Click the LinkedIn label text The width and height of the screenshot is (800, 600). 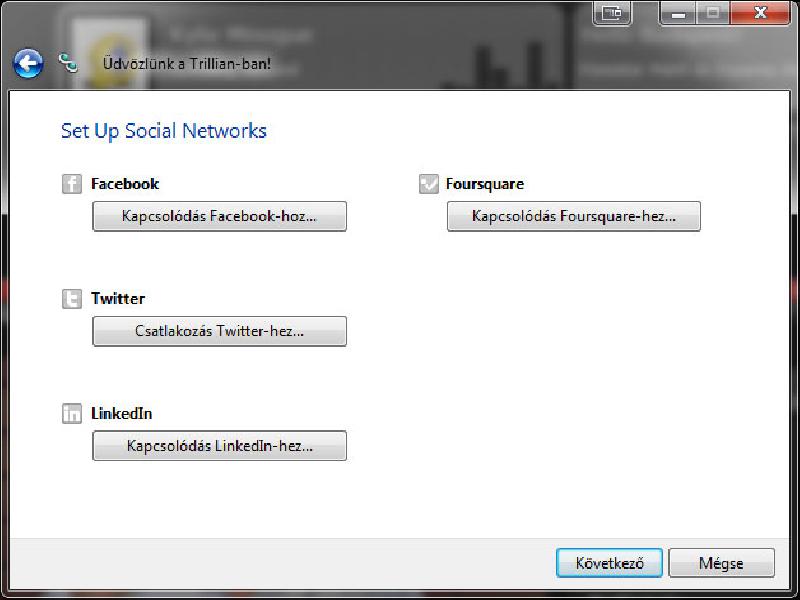pos(121,413)
